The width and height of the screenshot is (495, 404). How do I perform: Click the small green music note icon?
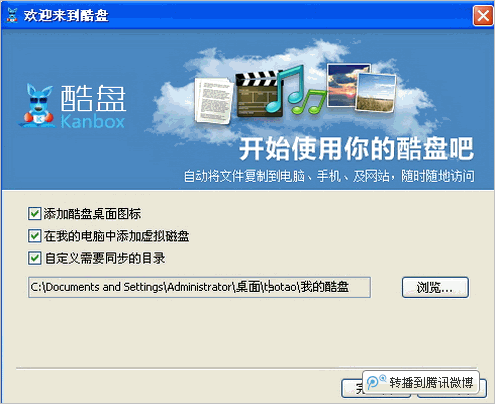(x=309, y=102)
